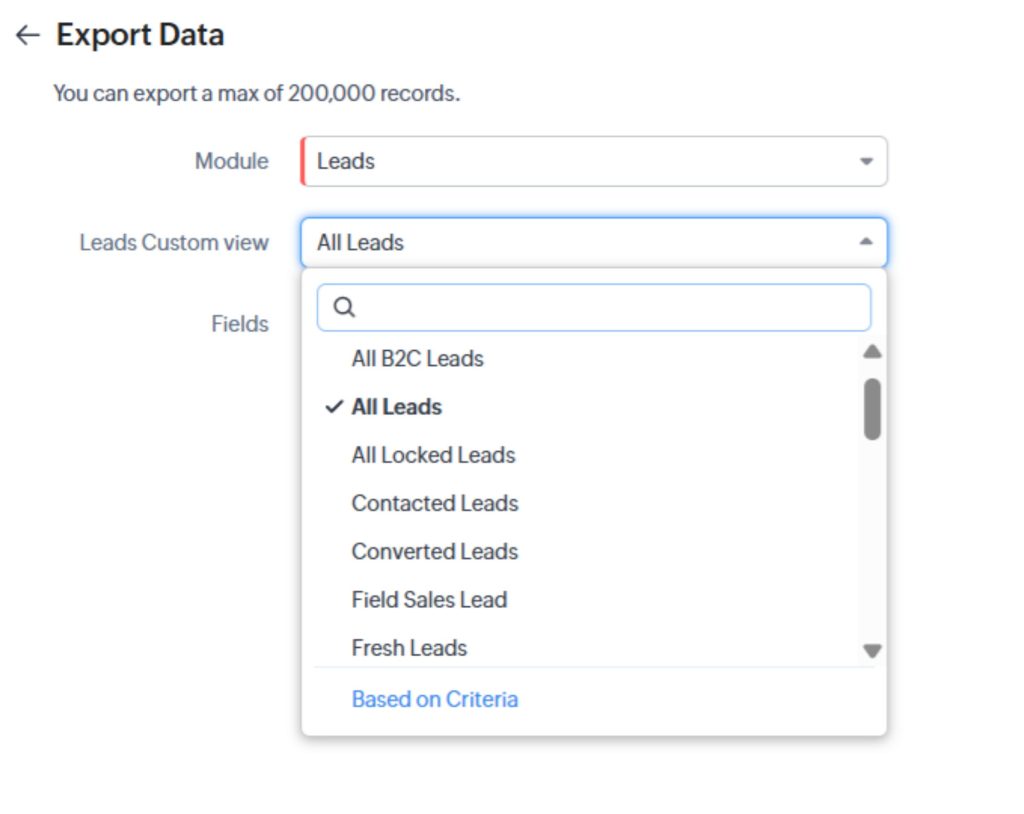Screen dimensions: 1024x814
Task: Click the list scrollbar up arrow
Action: [872, 352]
